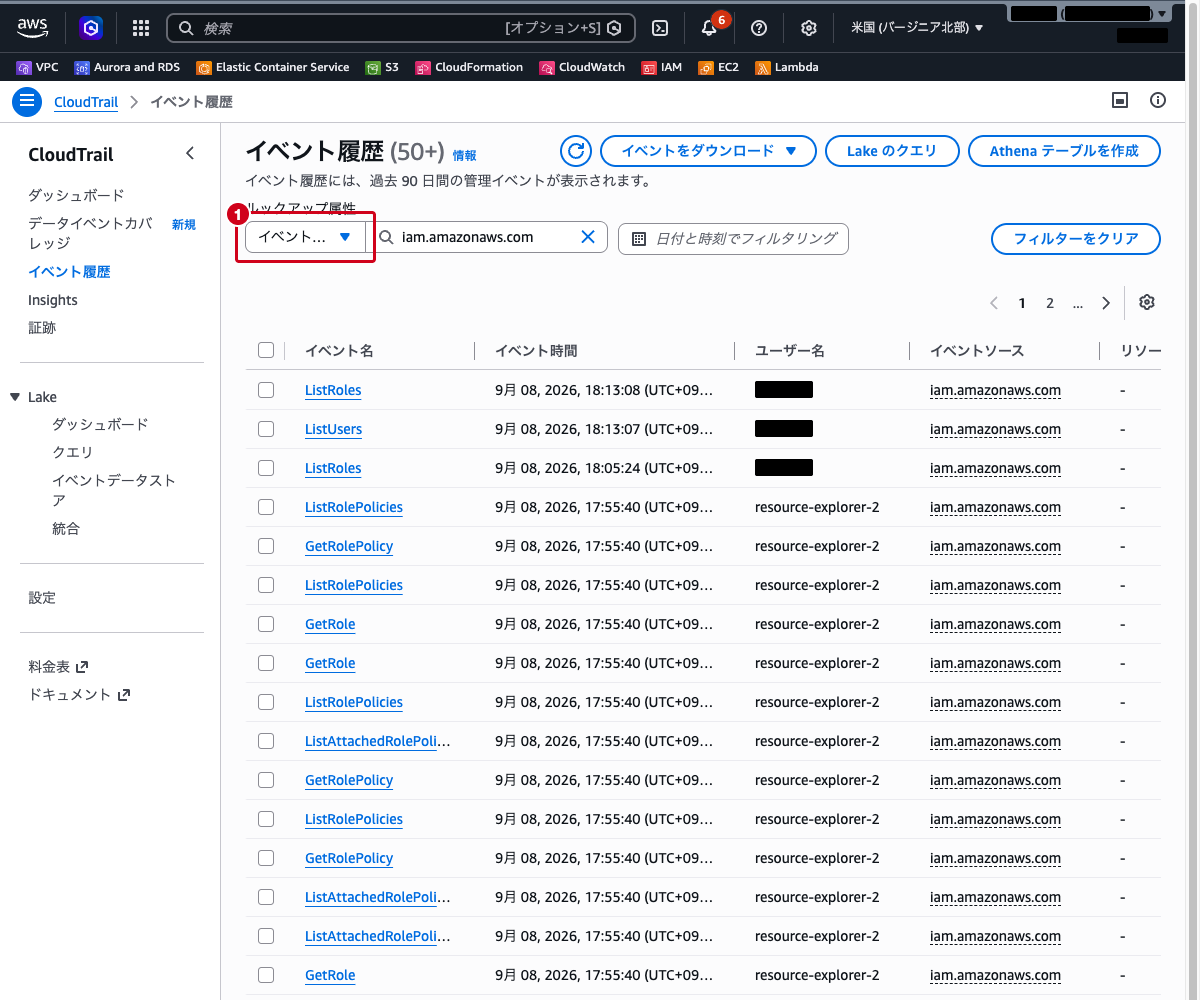Open the VPC bookmark shortcut

pos(38,67)
